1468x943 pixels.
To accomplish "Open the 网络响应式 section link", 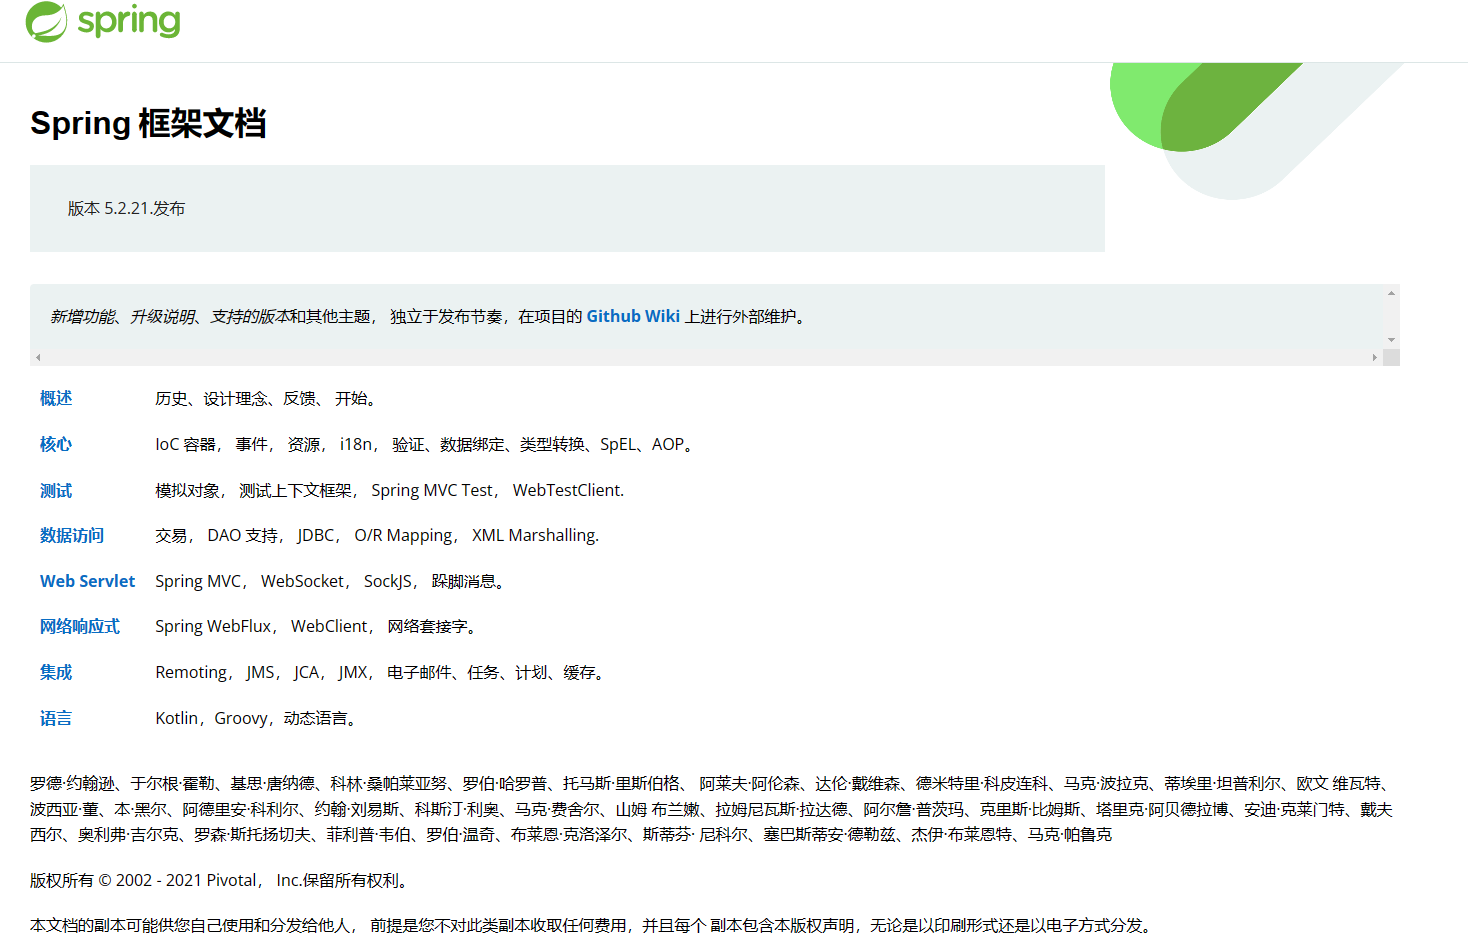I will coord(80,626).
